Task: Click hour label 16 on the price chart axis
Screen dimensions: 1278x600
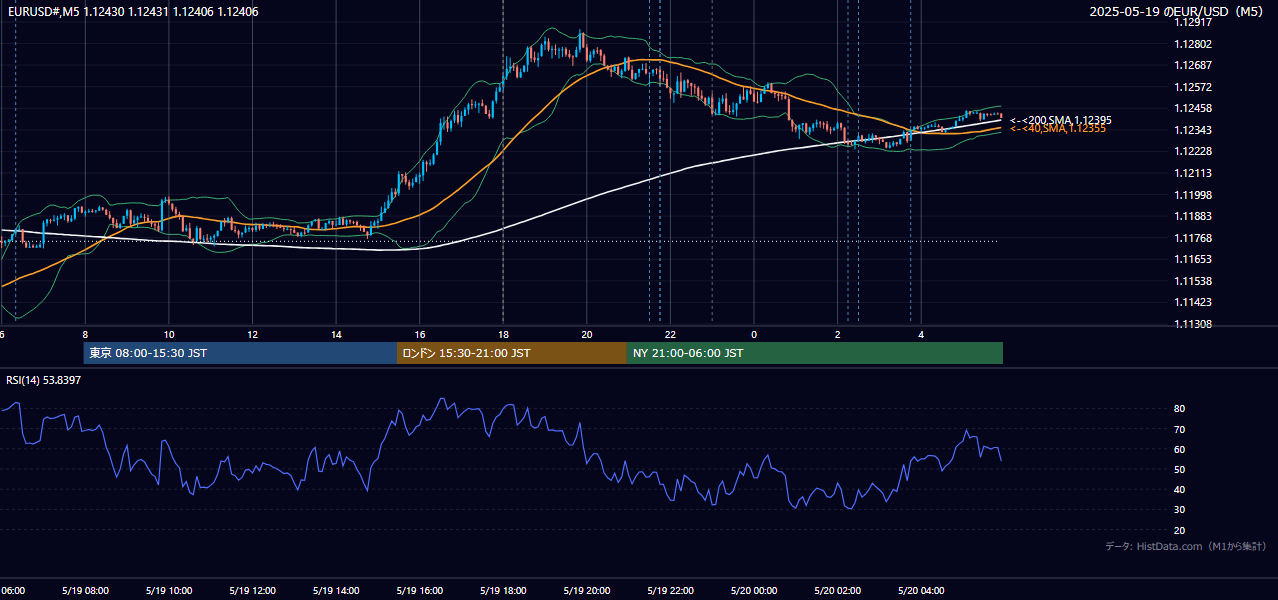Action: click(420, 334)
